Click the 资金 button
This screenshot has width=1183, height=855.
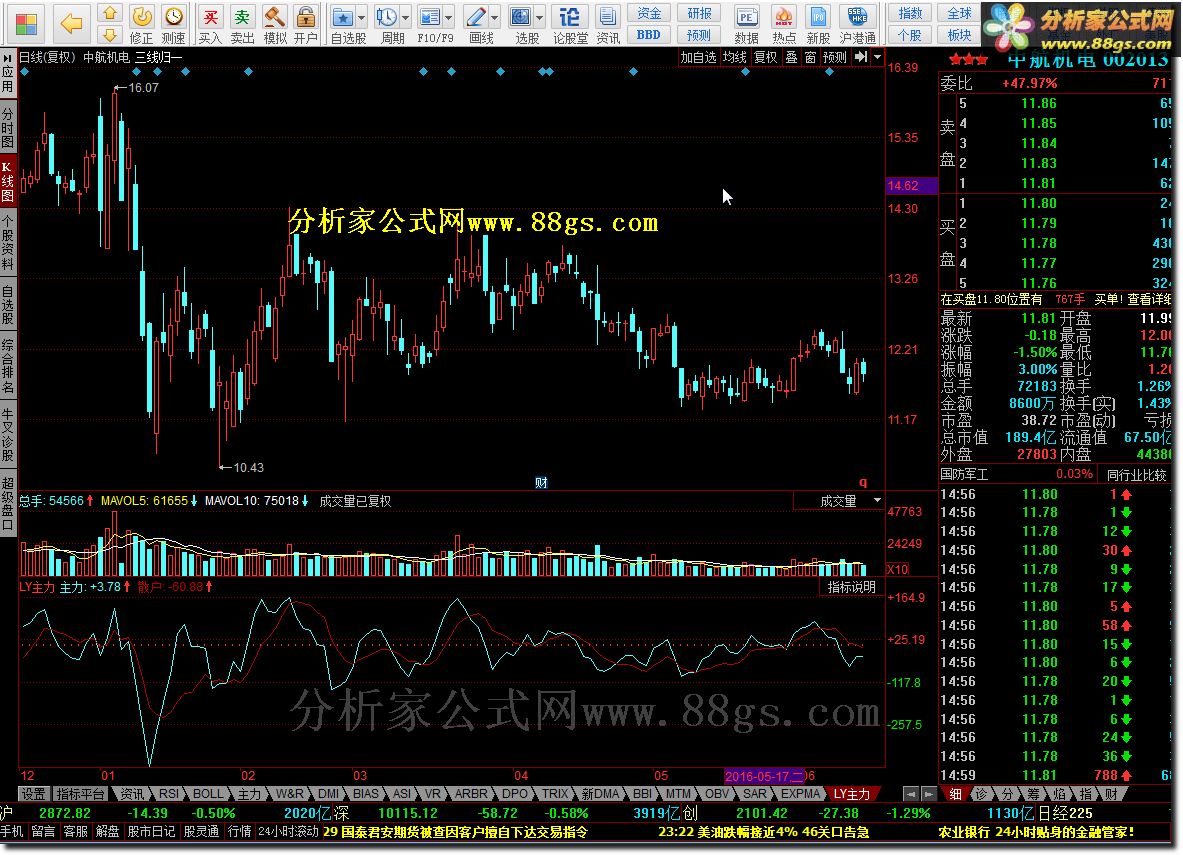pos(649,14)
